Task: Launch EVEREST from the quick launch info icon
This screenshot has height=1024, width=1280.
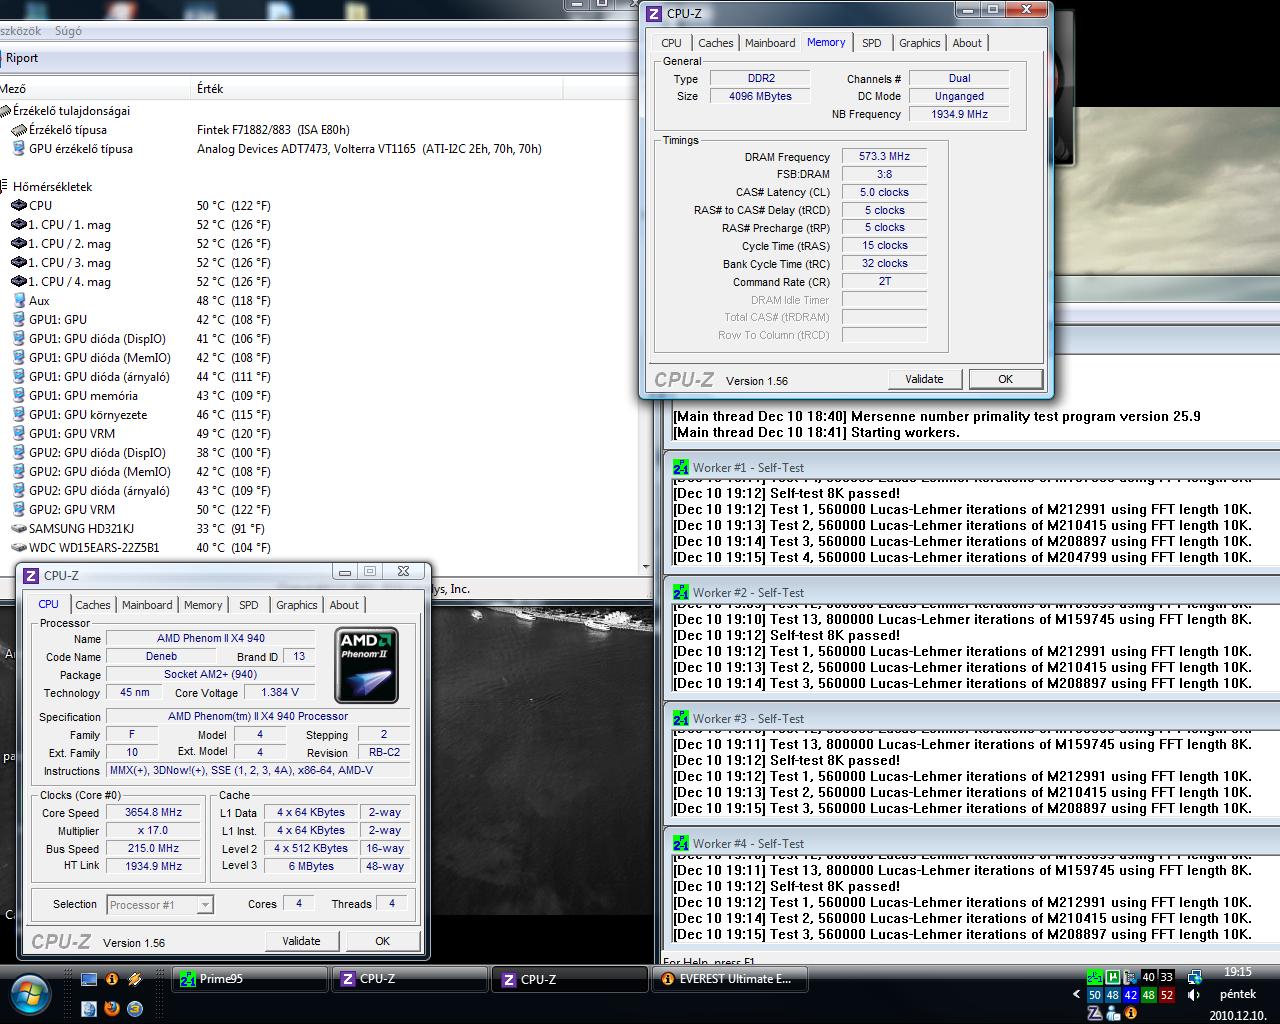Action: click(x=112, y=979)
